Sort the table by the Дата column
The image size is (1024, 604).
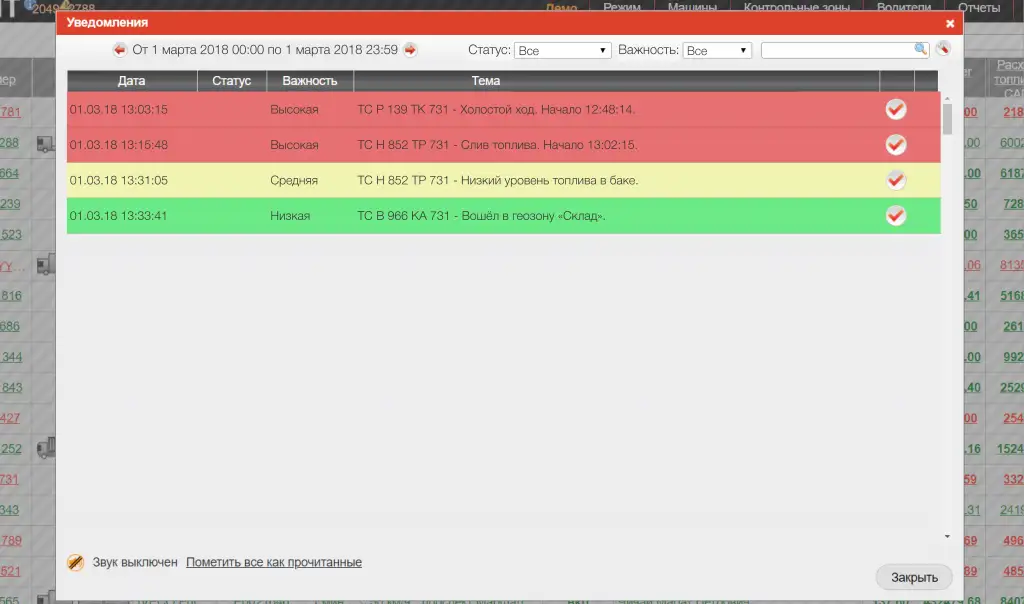point(131,81)
